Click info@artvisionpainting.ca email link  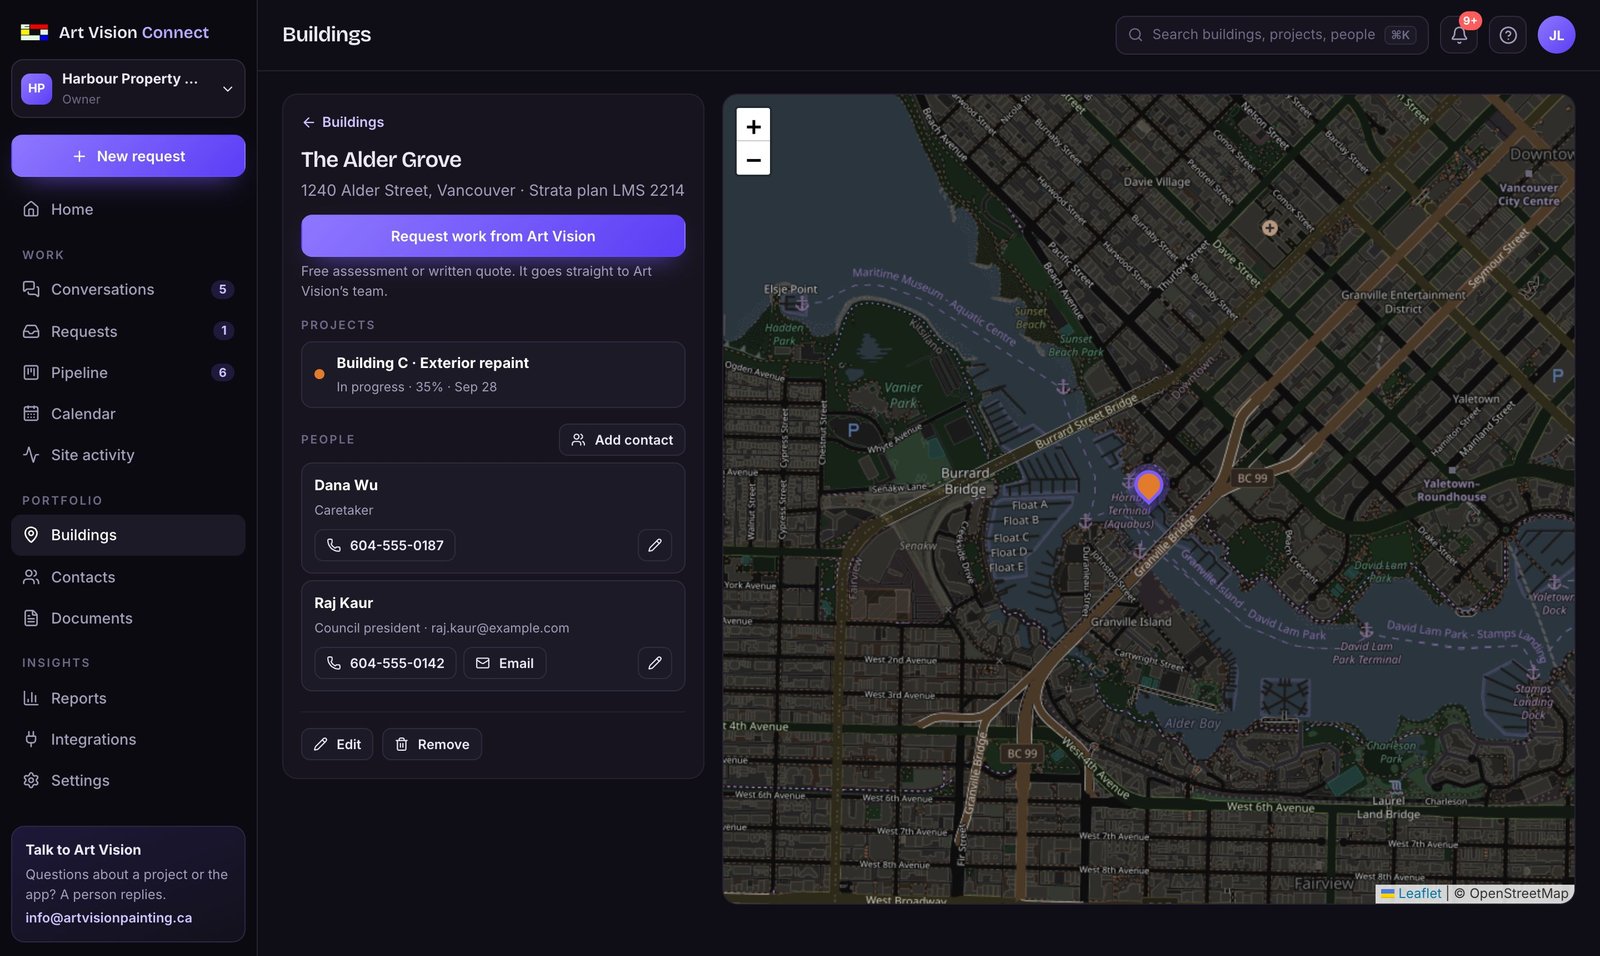109,918
